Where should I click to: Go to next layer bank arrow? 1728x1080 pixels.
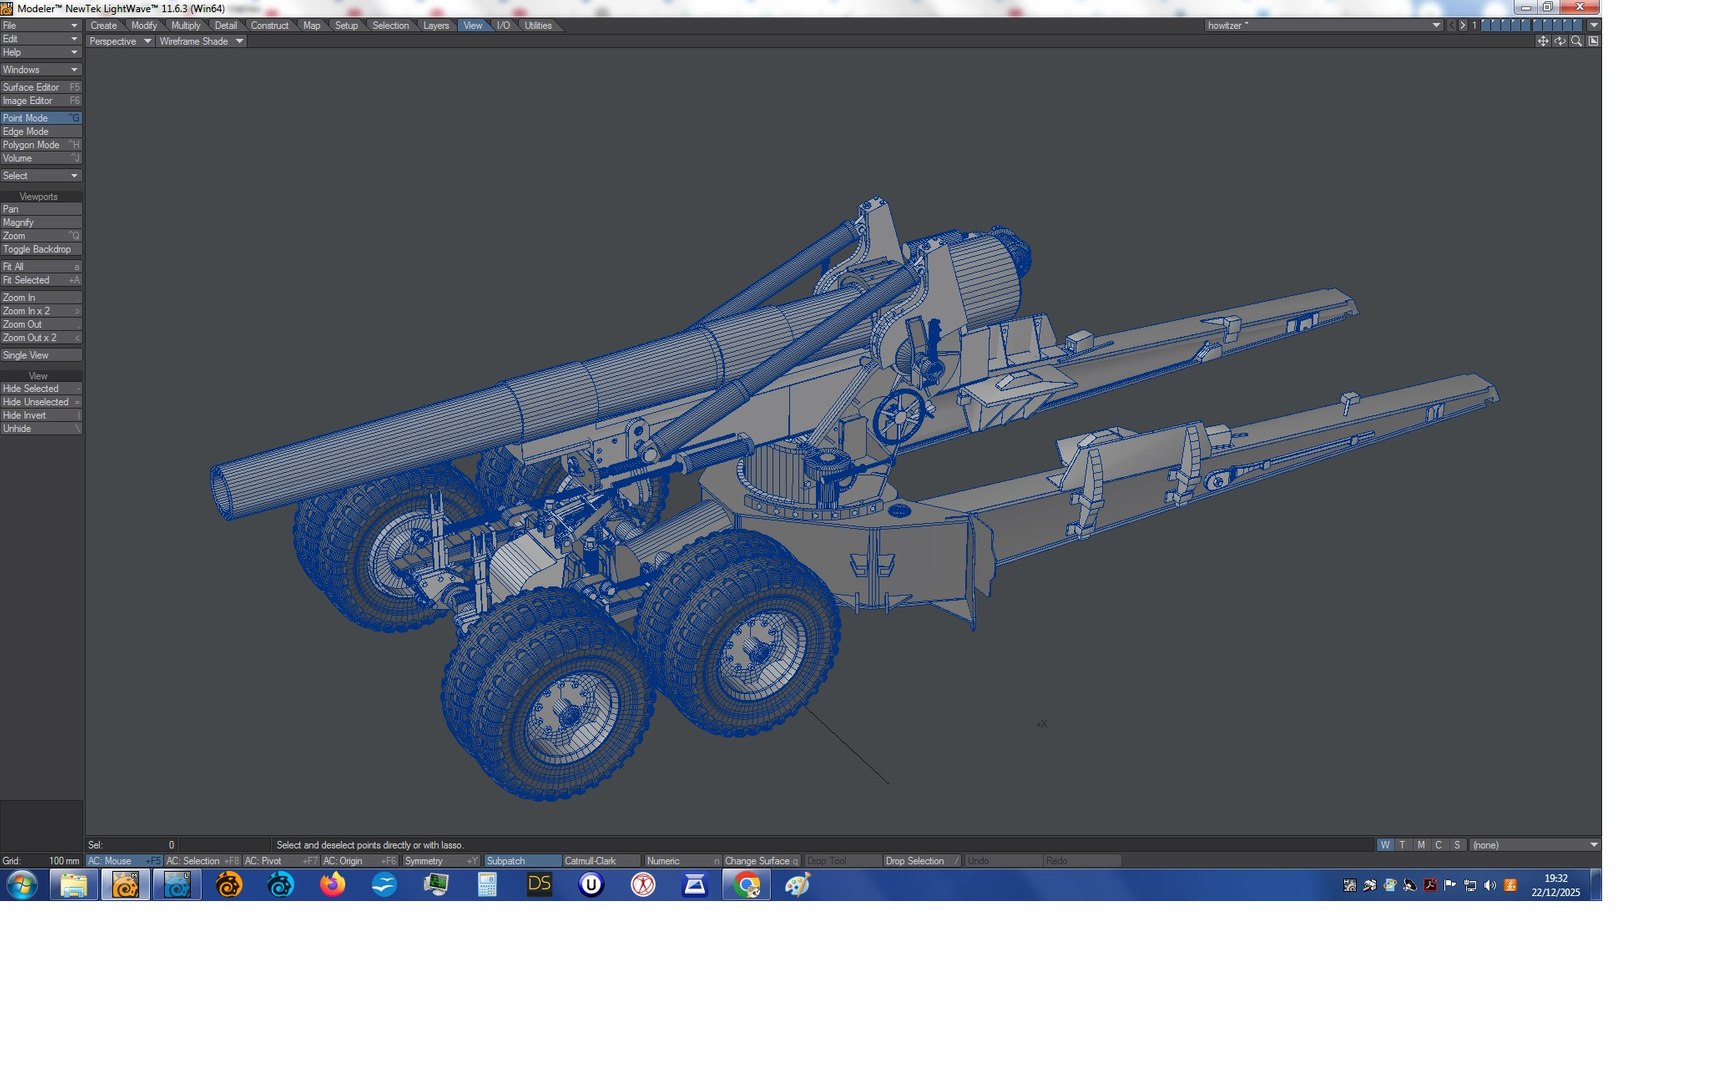tap(1463, 25)
